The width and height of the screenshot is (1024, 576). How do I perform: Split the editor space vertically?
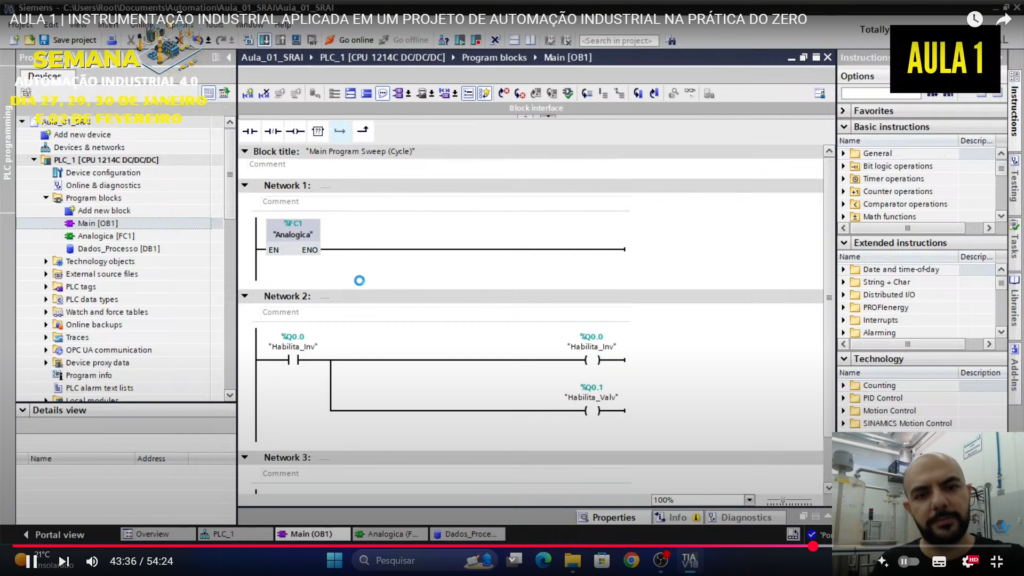(530, 40)
